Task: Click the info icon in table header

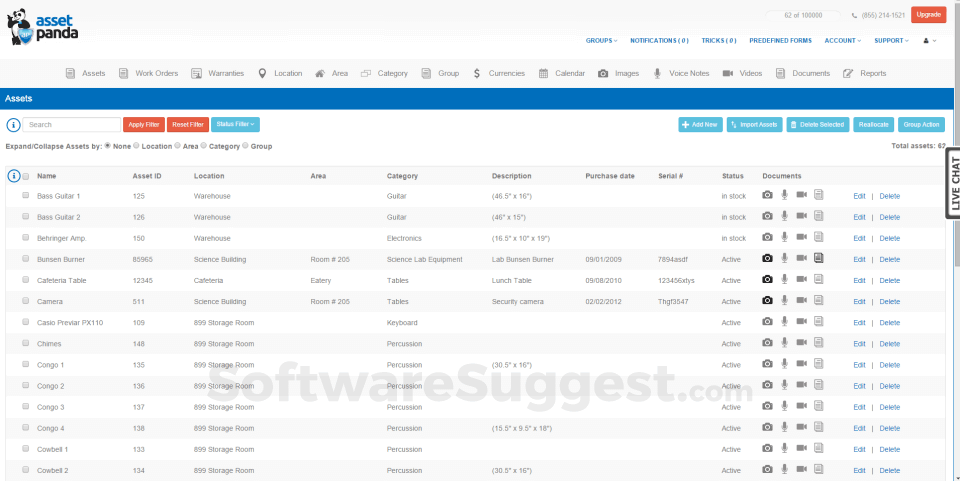Action: coord(13,176)
